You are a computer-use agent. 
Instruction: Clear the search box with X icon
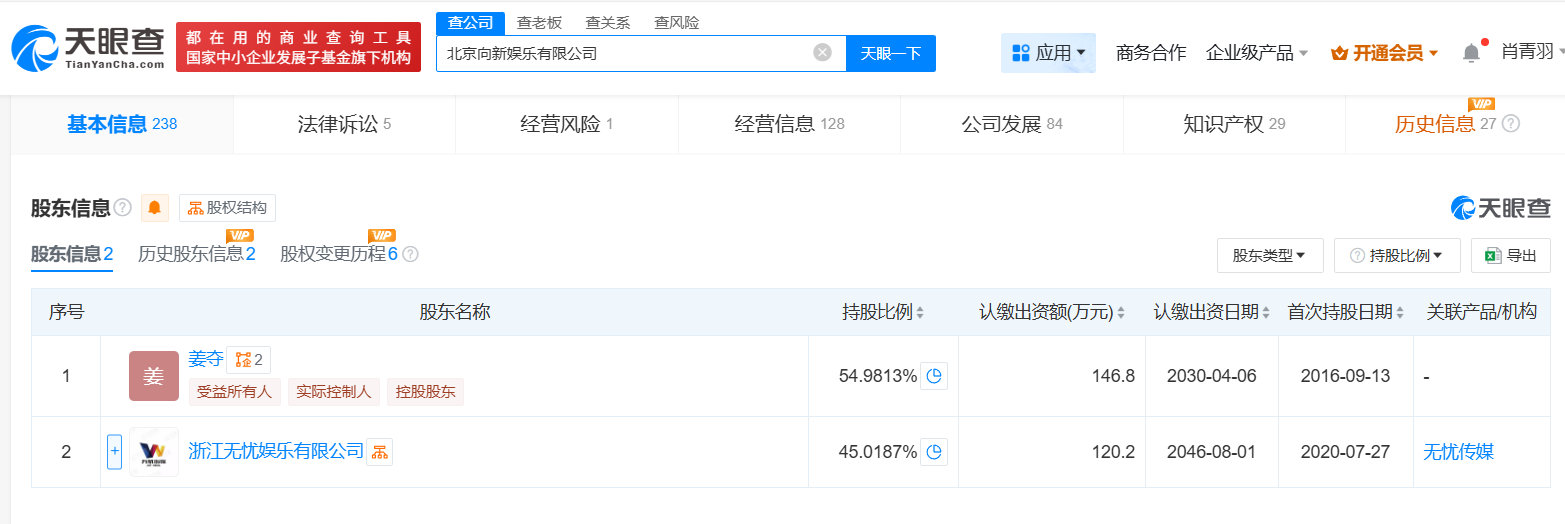[822, 53]
